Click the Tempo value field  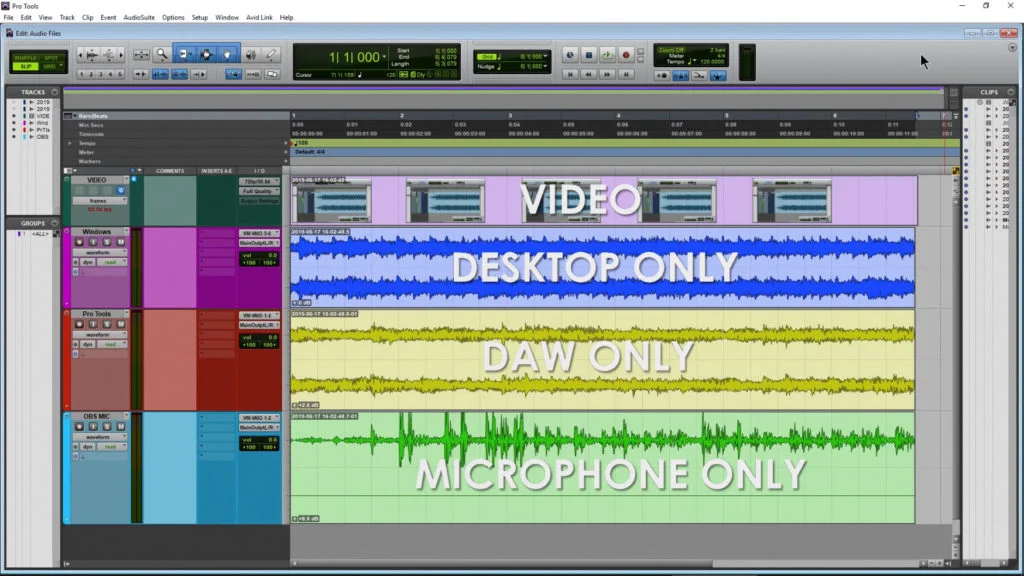[x=712, y=61]
